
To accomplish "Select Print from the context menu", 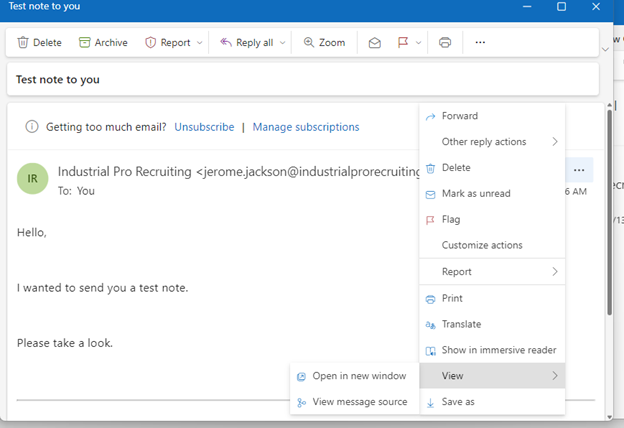I will pyautogui.click(x=492, y=298).
